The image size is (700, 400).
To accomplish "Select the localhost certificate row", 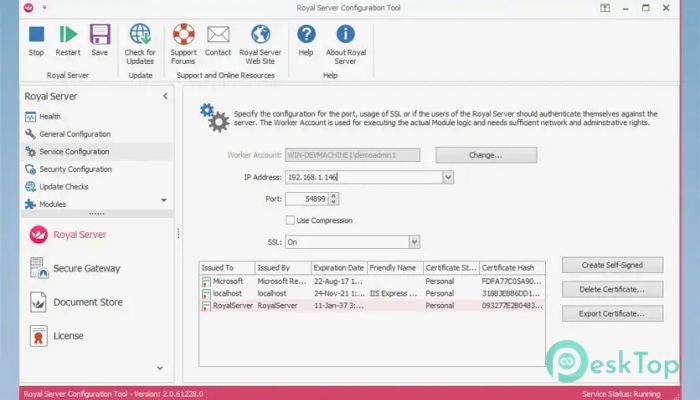I will point(372,293).
